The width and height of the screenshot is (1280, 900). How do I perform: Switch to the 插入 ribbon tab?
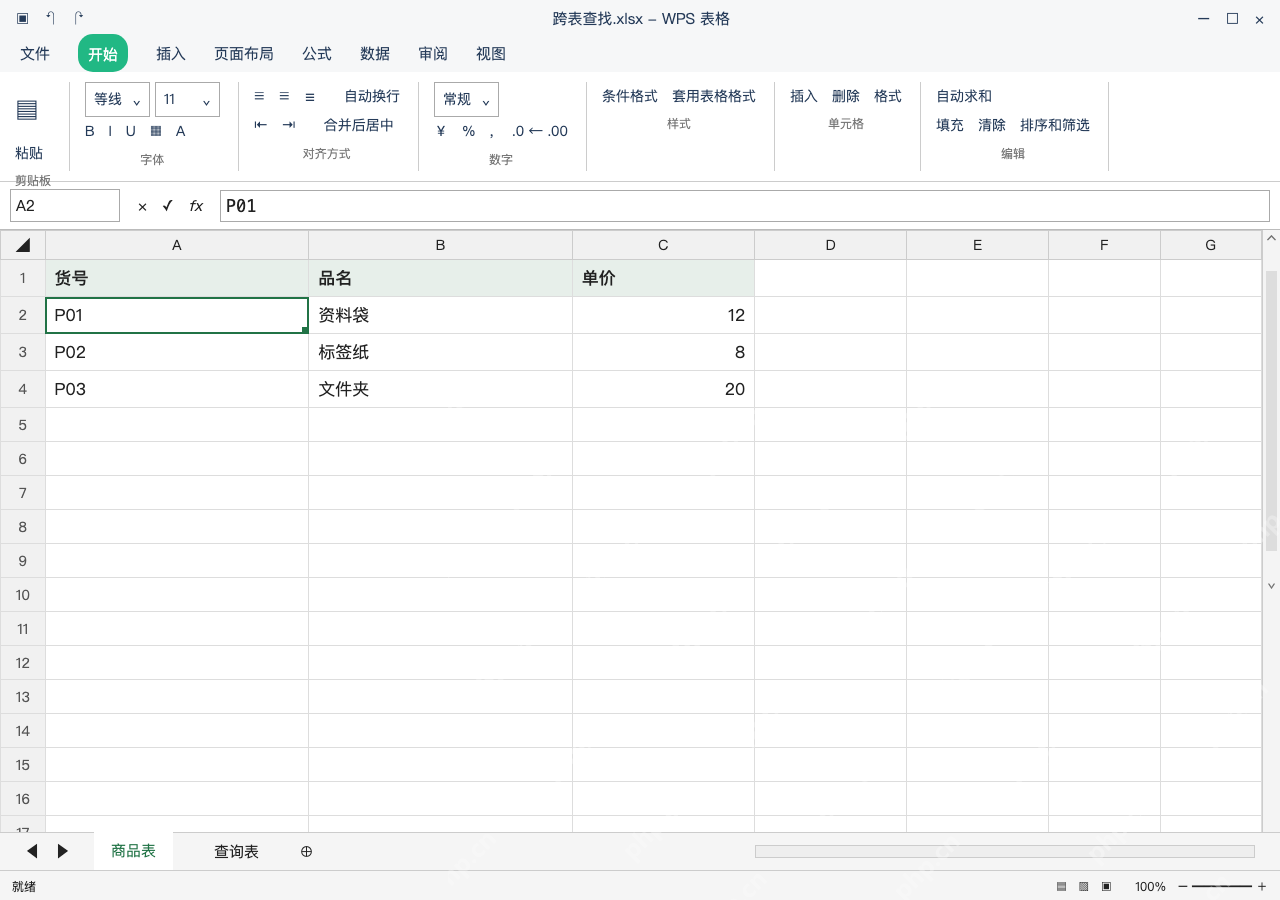coord(171,54)
